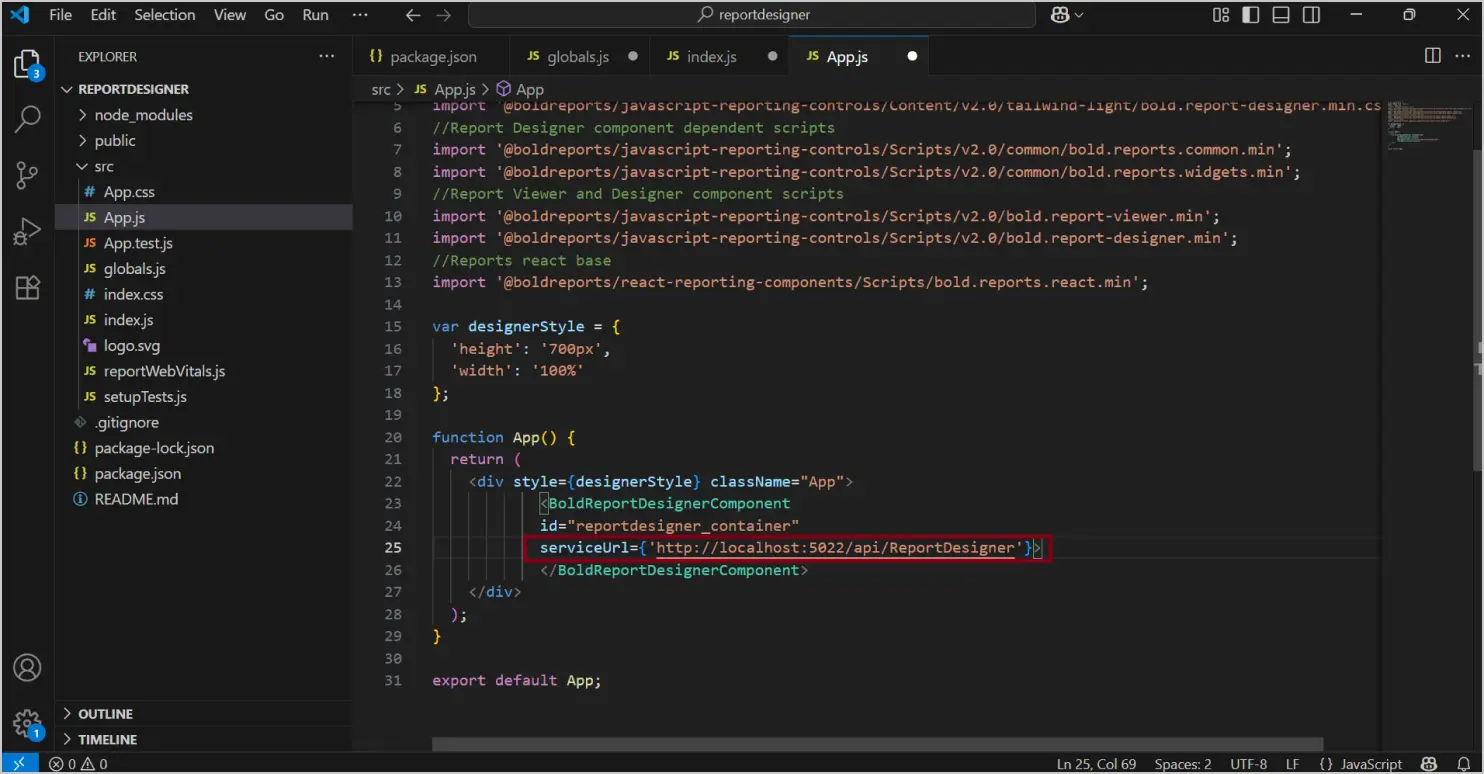Open the Selection menu
The image size is (1484, 774).
pos(164,14)
